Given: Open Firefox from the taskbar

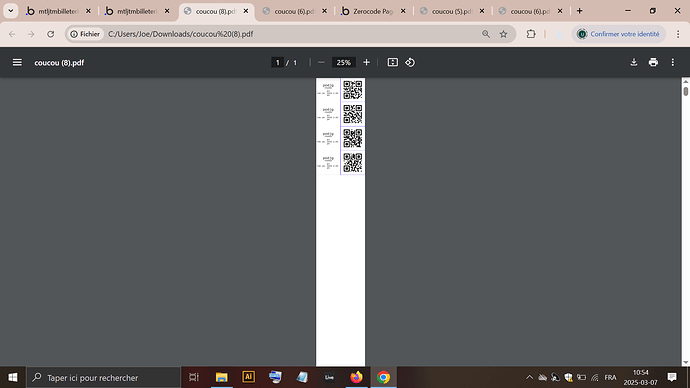Looking at the screenshot, I should point(356,377).
